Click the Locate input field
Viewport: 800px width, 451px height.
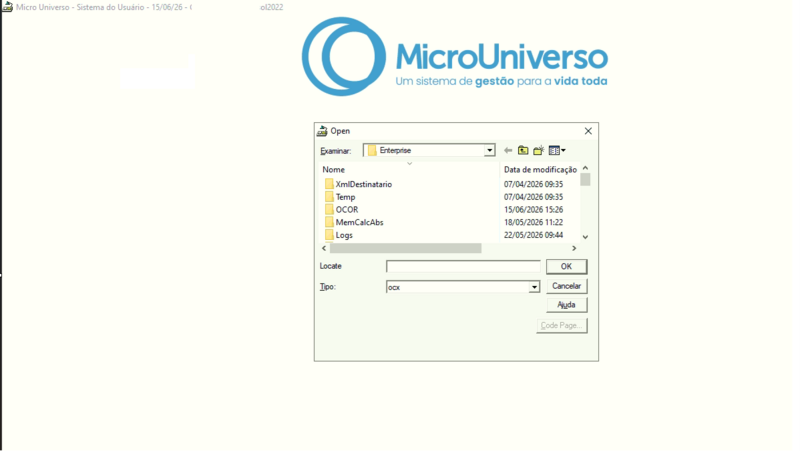pyautogui.click(x=463, y=266)
